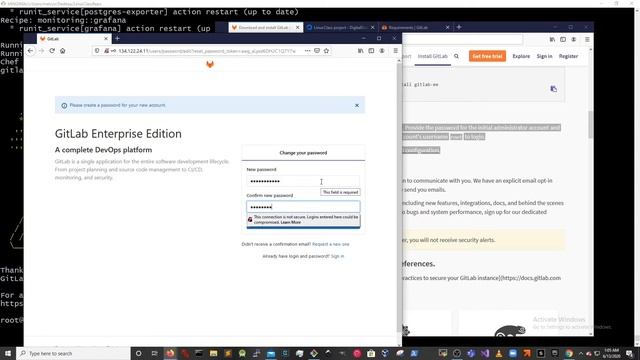This screenshot has height=360, width=640.
Task: Open Task View on the taskbar
Action: click(154, 353)
